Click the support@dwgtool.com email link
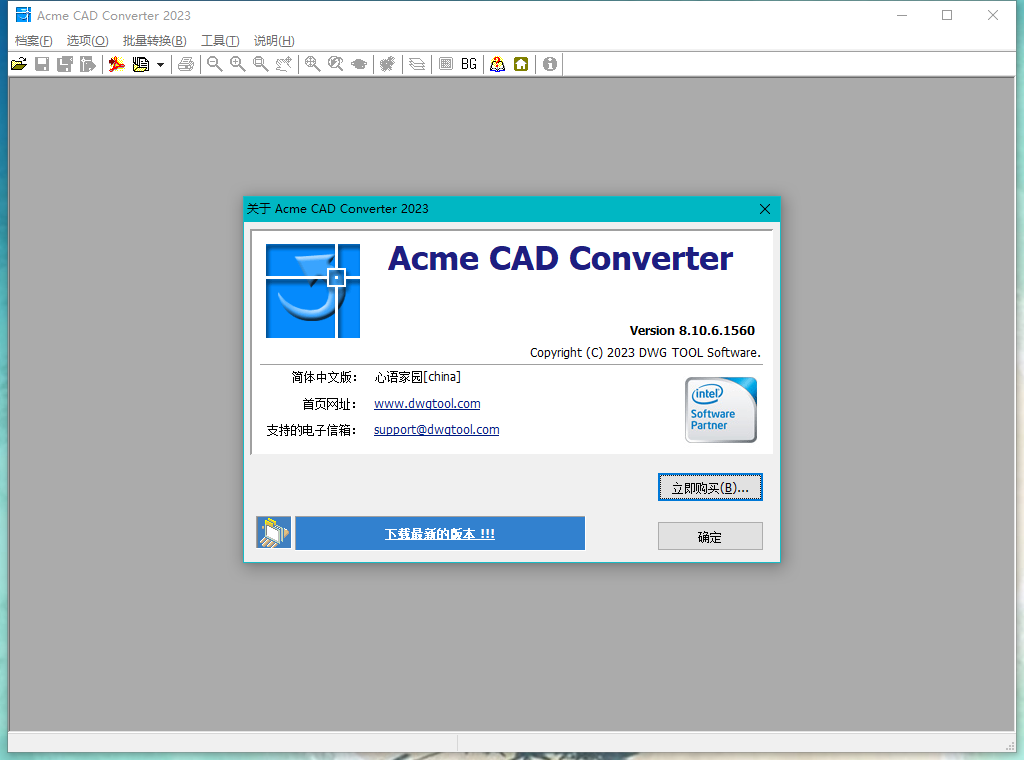This screenshot has width=1024, height=760. pyautogui.click(x=436, y=430)
